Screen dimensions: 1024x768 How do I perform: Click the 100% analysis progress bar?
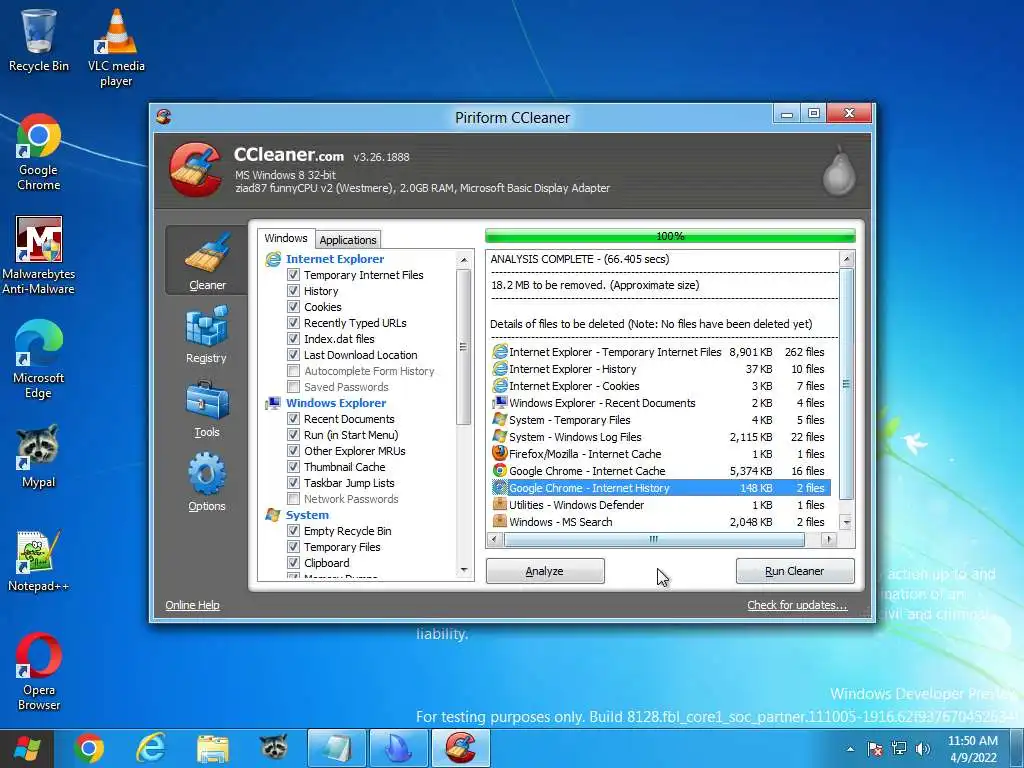[x=670, y=236]
